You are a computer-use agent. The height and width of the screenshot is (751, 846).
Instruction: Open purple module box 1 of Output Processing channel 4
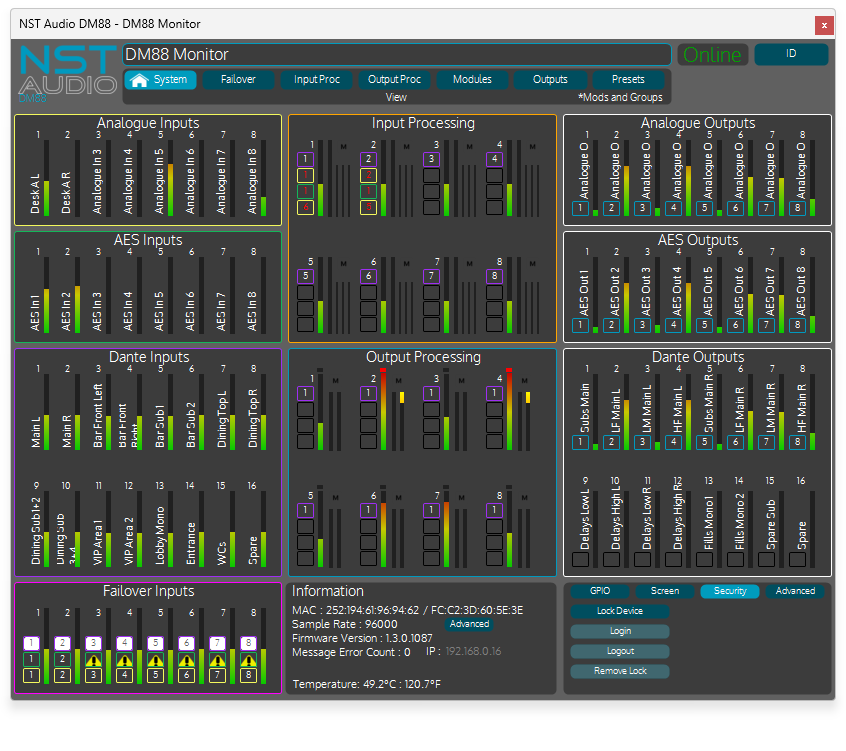pos(494,393)
